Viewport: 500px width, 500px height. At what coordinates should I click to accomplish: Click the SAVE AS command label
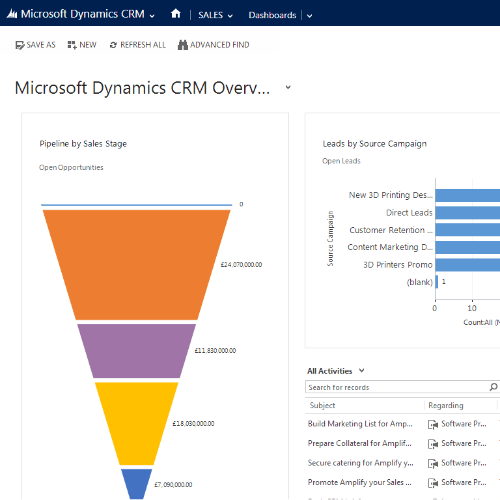point(41,45)
